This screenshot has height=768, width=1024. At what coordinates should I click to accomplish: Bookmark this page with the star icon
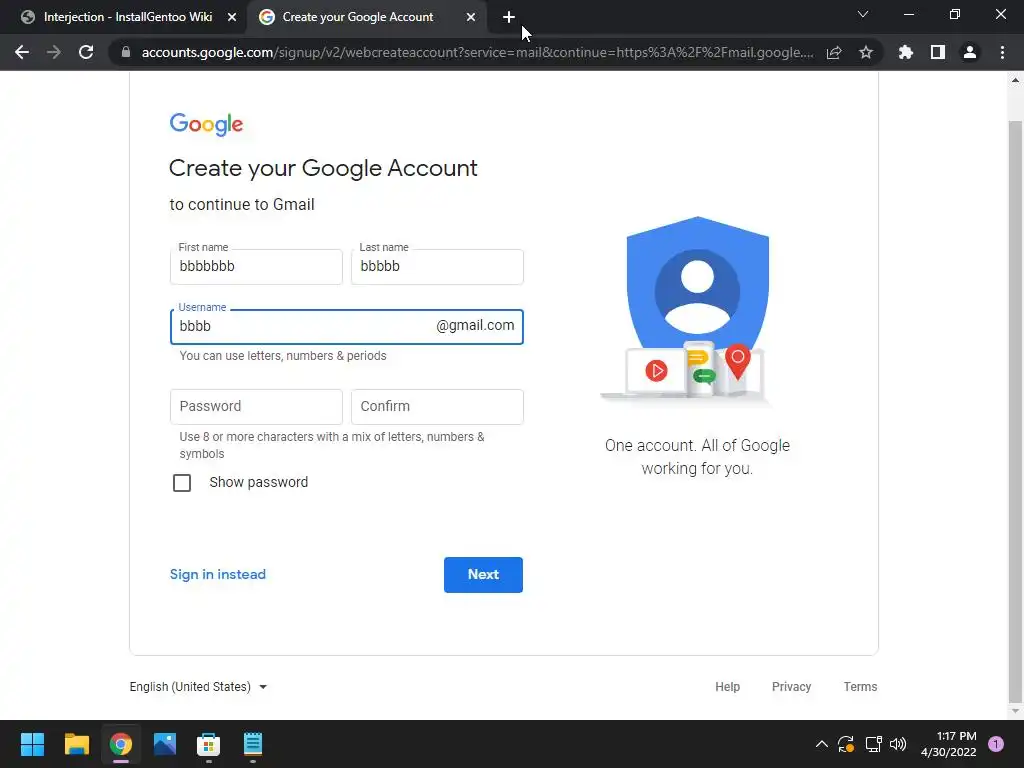[x=866, y=52]
